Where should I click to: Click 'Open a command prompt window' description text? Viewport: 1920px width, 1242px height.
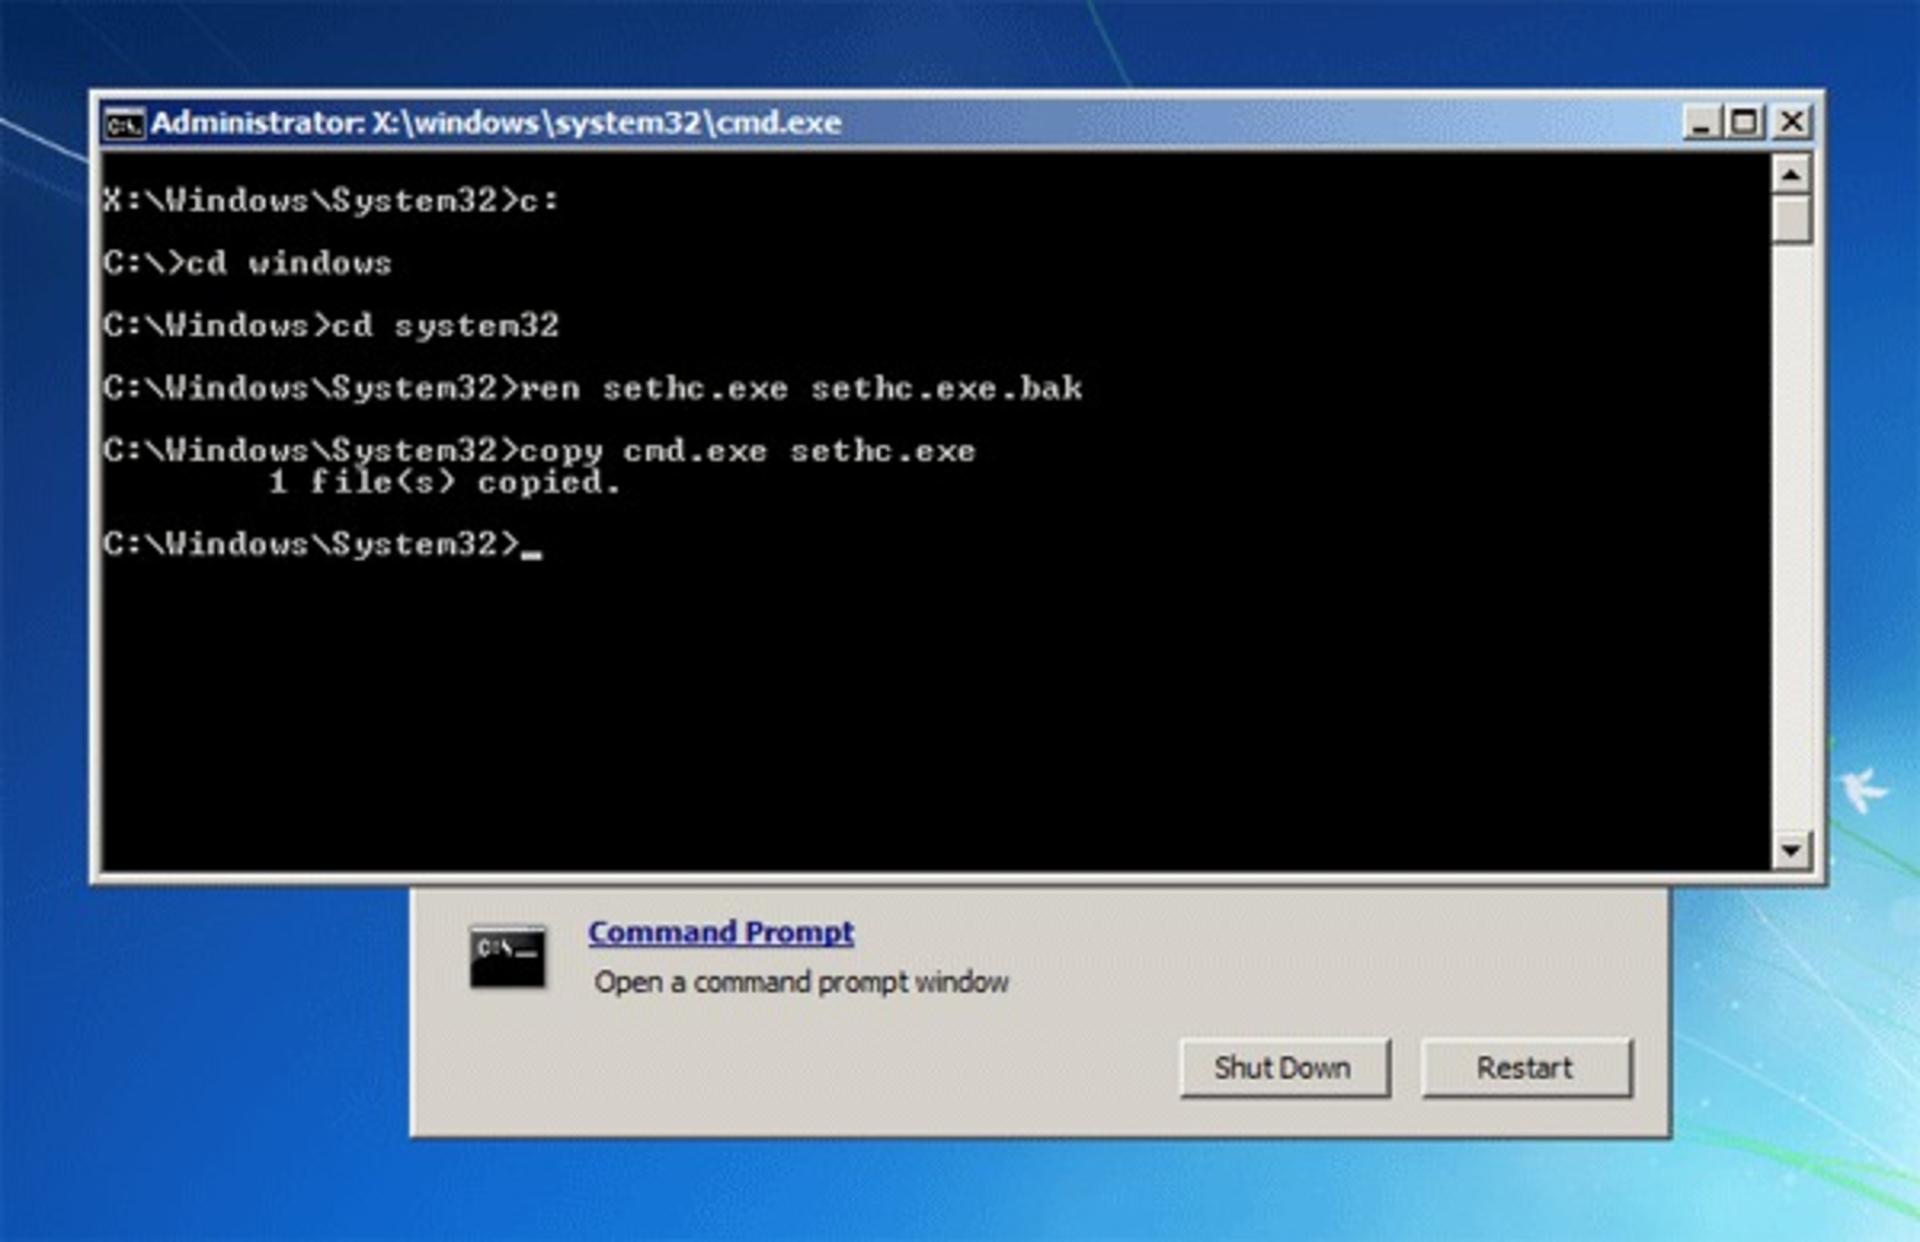tap(801, 982)
